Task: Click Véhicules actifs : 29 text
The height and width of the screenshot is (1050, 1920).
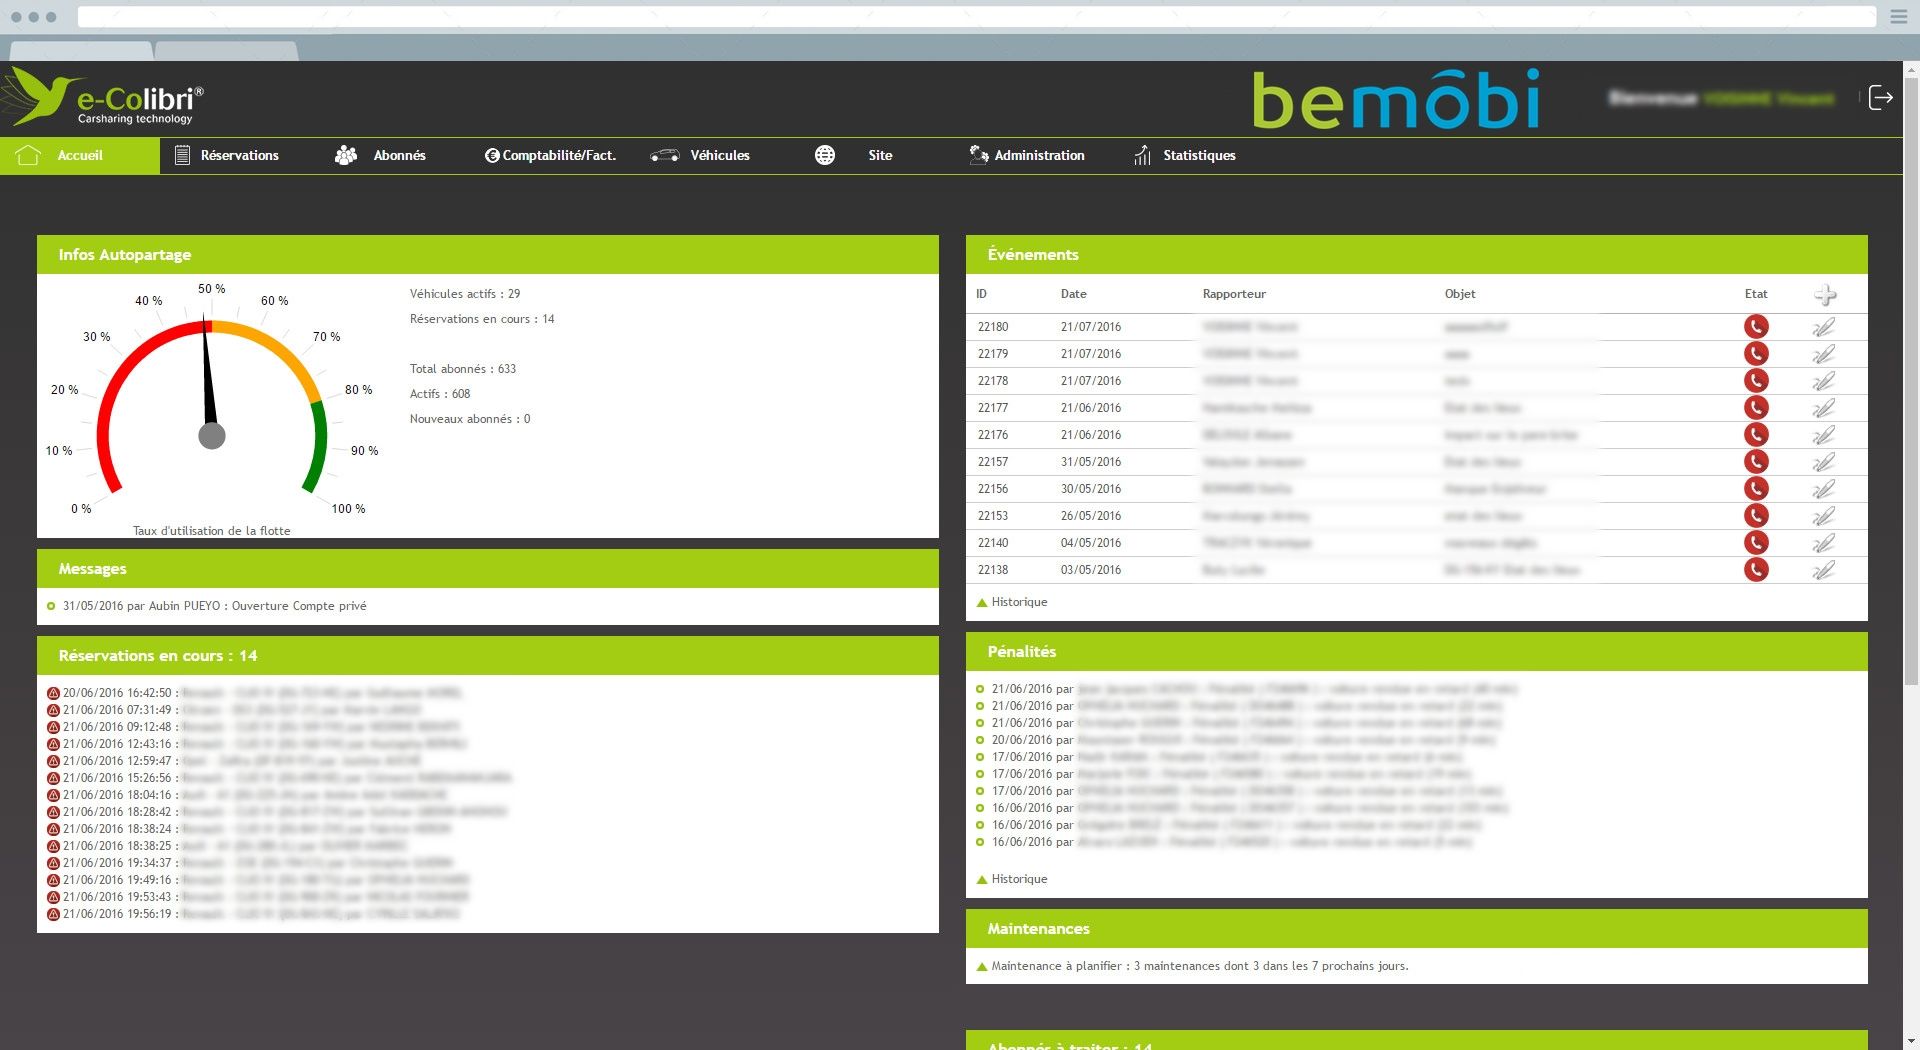Action: pyautogui.click(x=465, y=294)
